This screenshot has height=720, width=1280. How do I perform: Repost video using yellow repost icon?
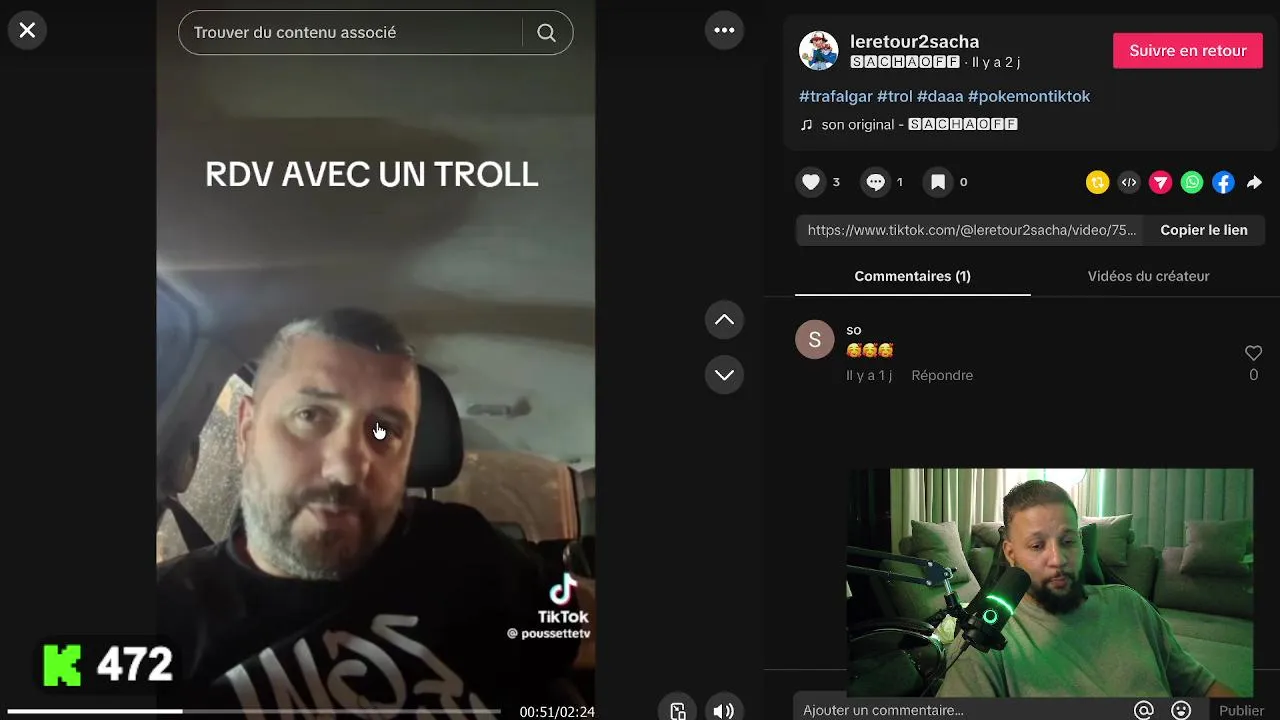coord(1097,182)
